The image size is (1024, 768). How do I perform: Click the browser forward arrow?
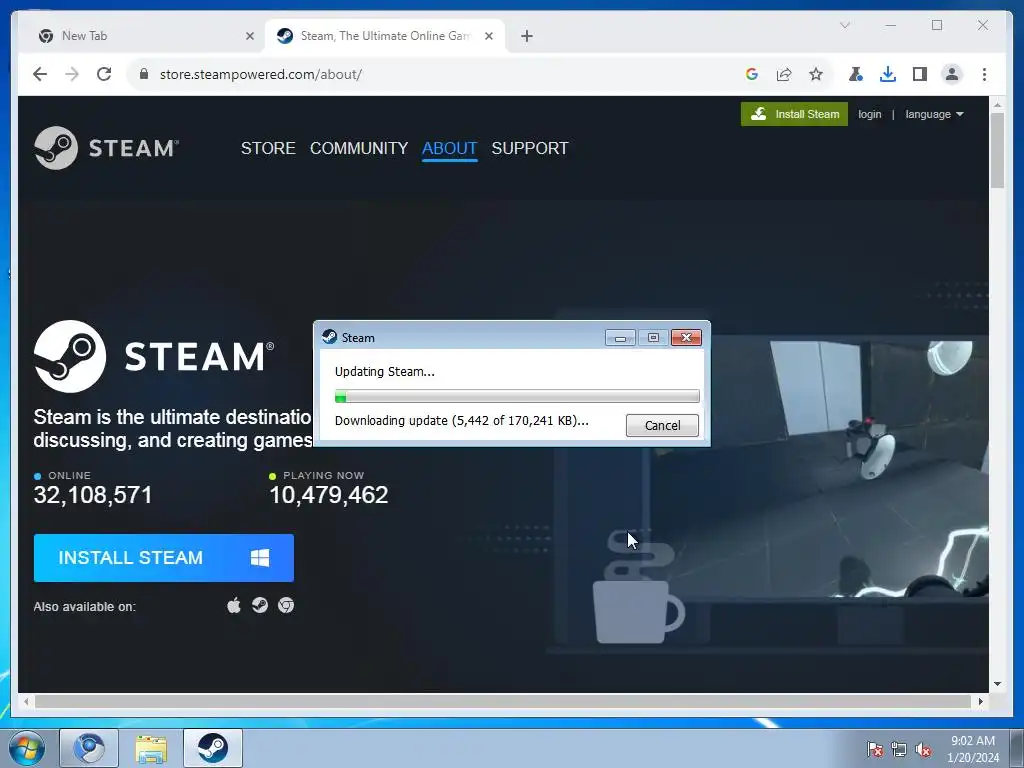point(72,74)
